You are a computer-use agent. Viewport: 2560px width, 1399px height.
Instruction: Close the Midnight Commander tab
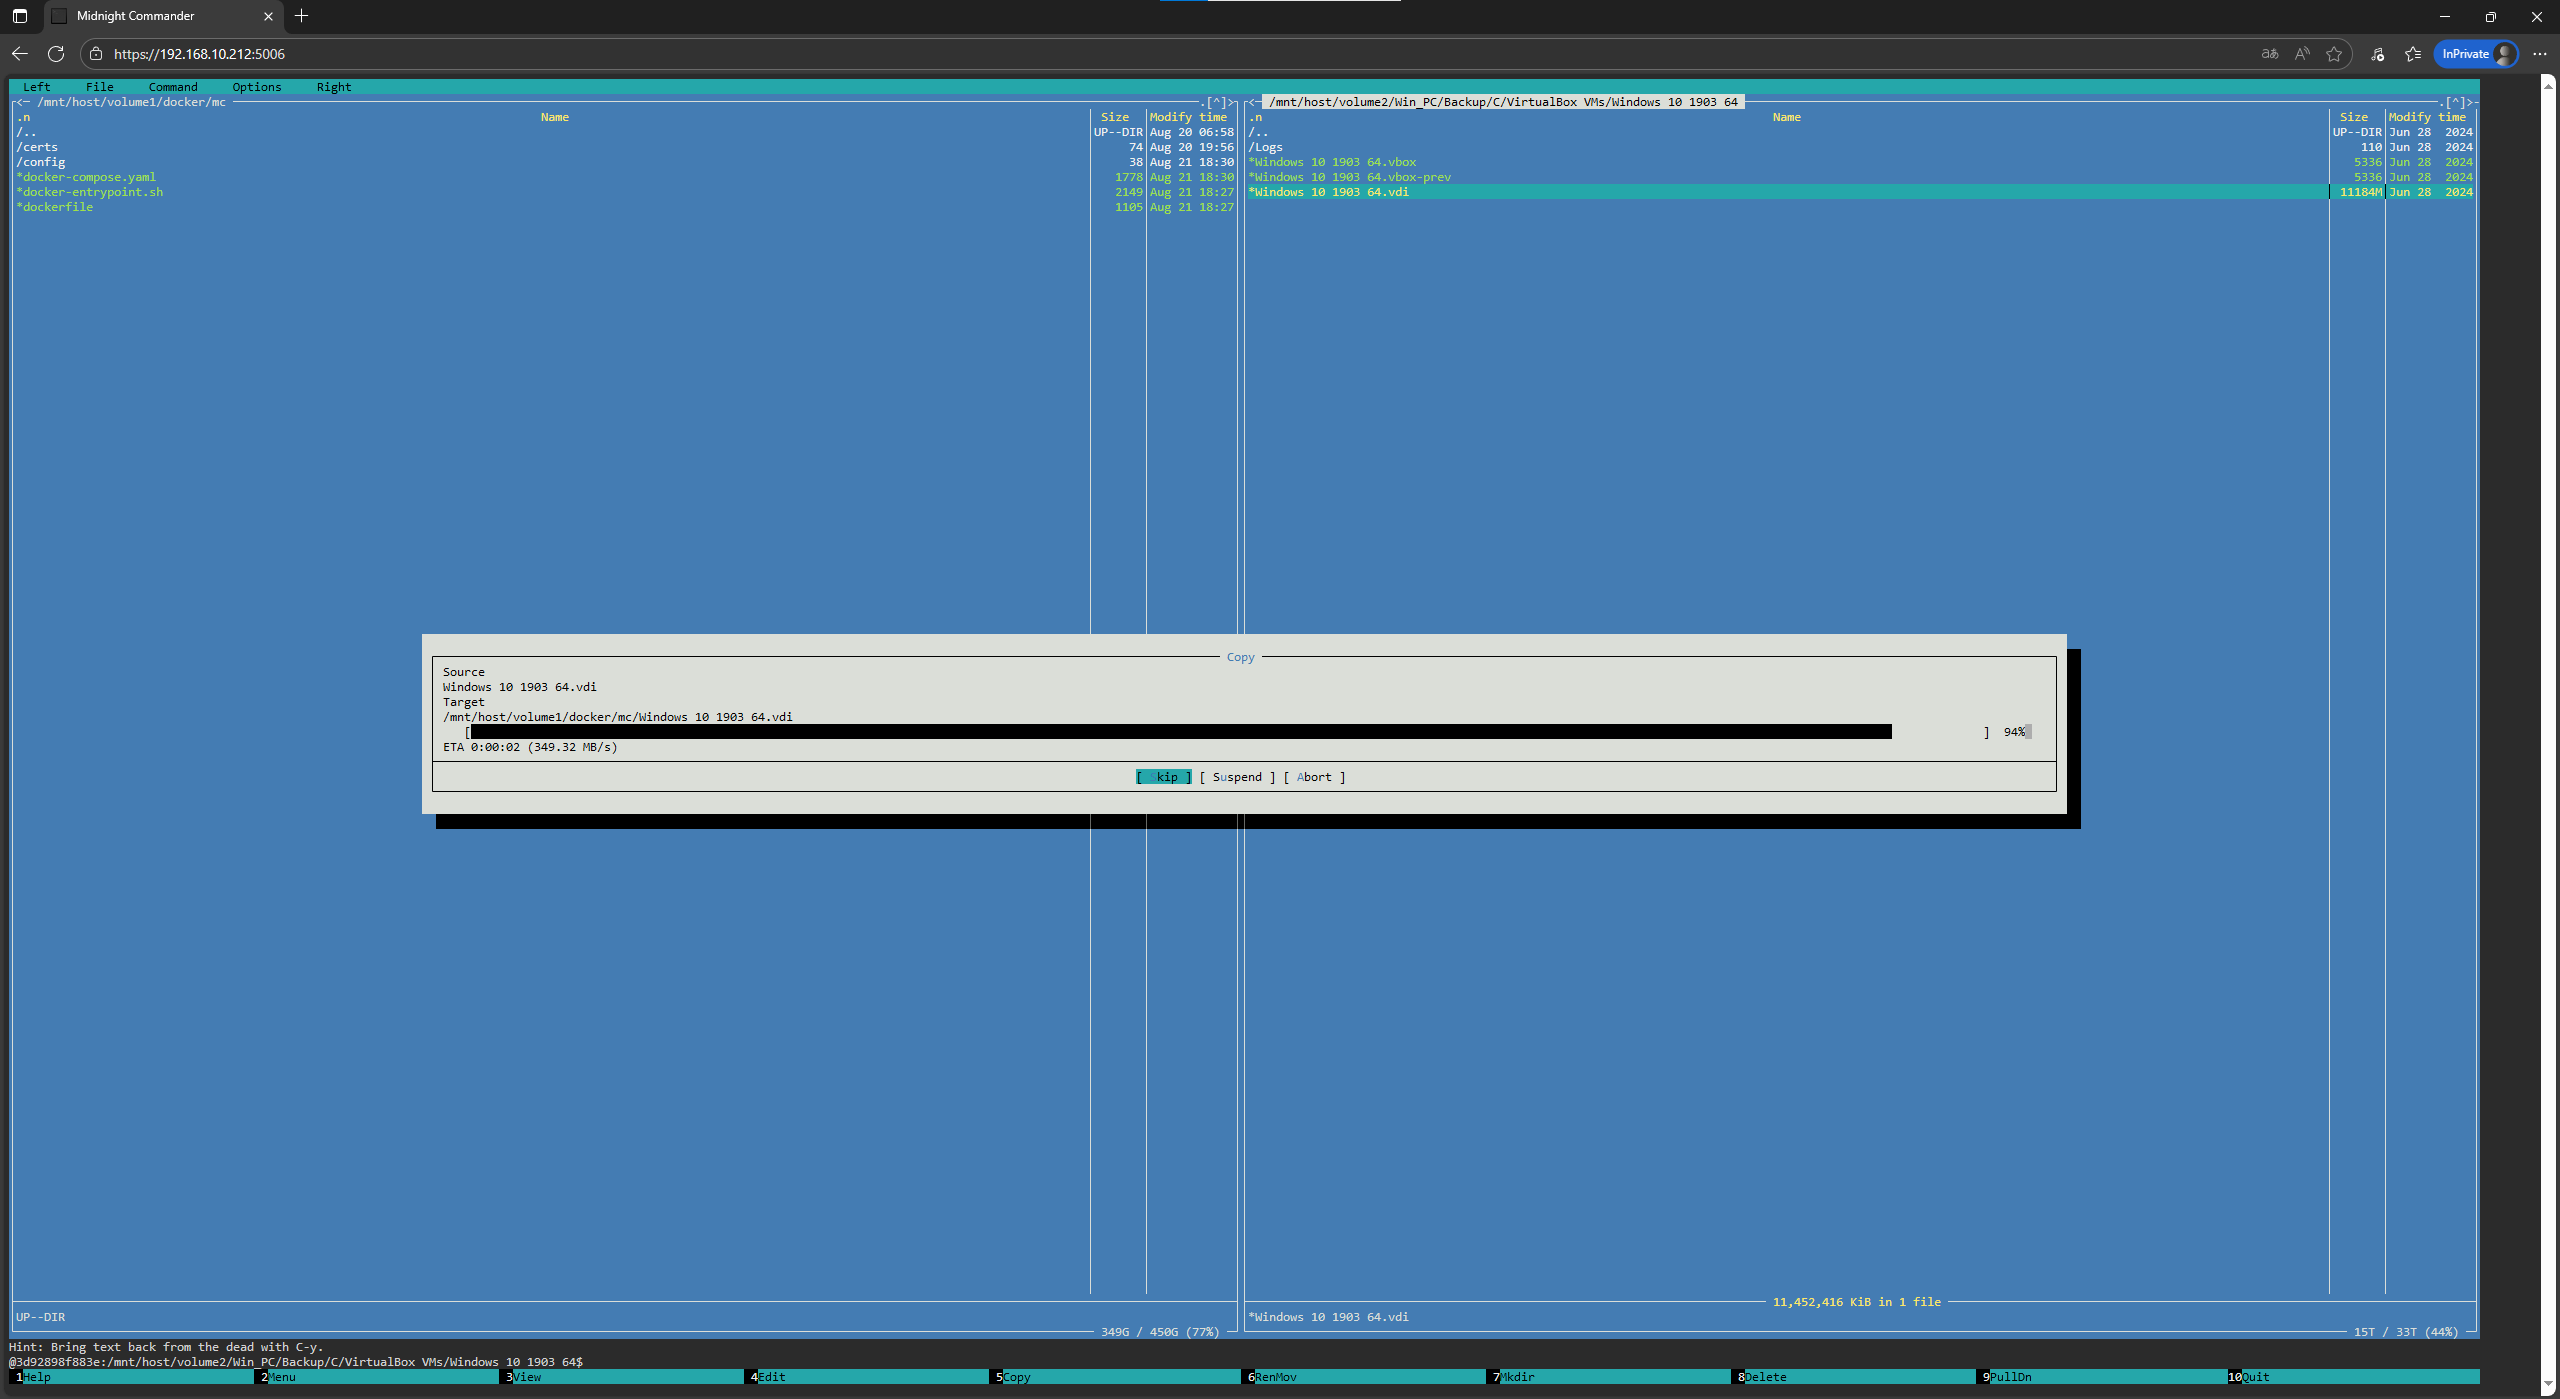[268, 16]
